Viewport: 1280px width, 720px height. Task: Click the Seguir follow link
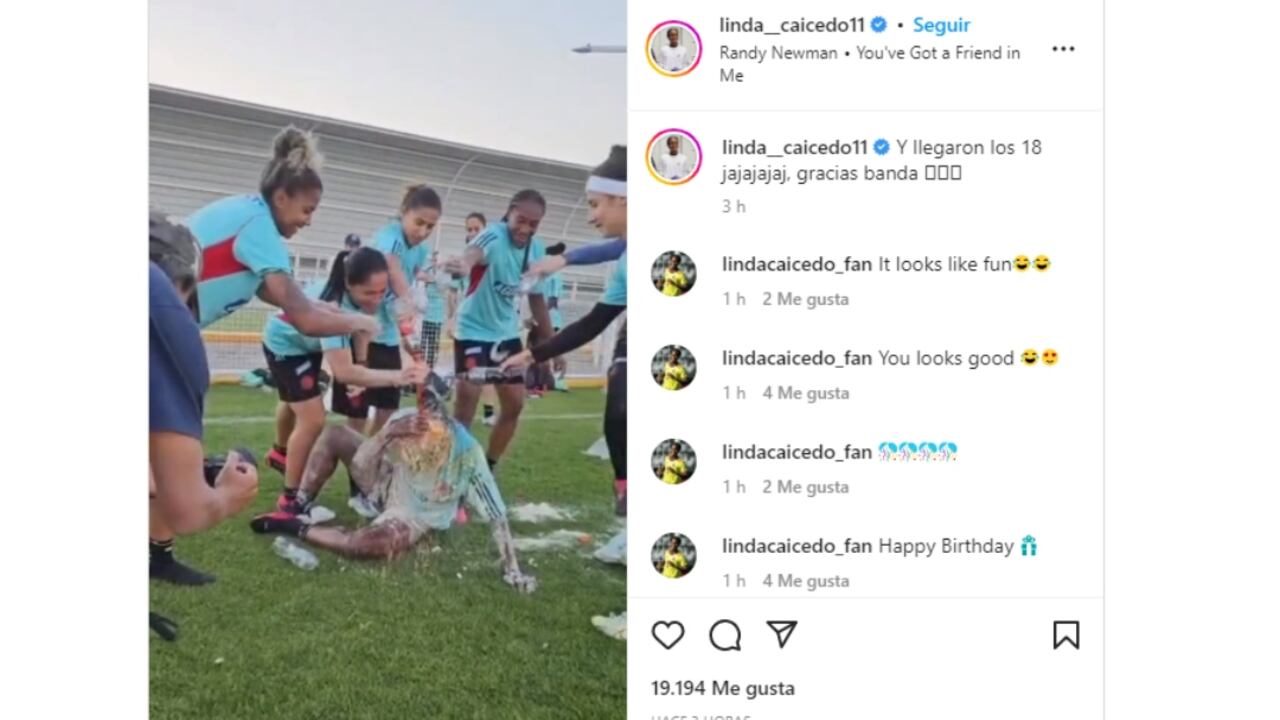pos(941,25)
